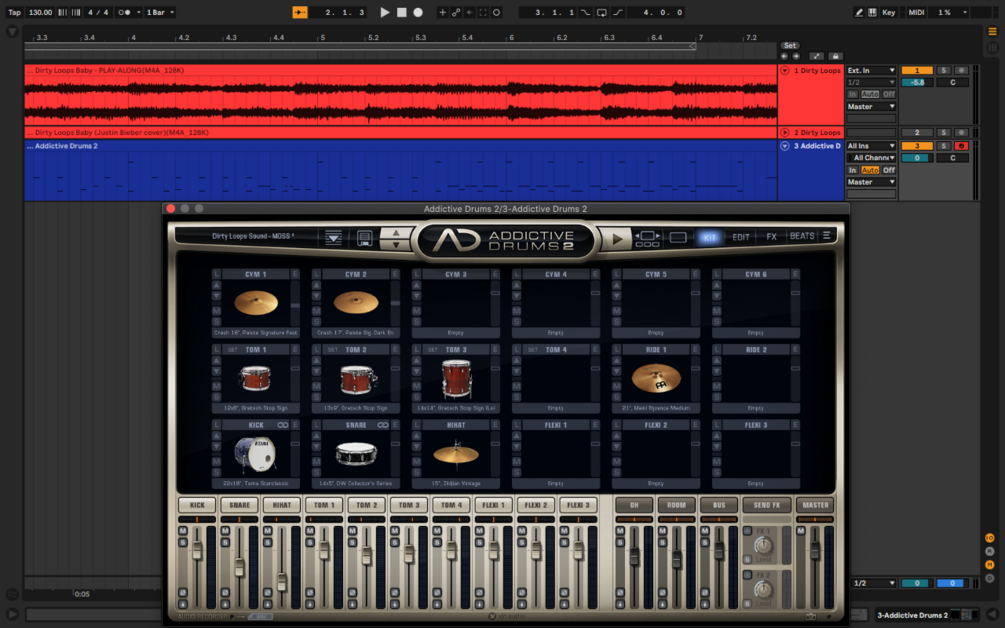
Task: Solo the SNARE mixer channel
Action: (226, 543)
